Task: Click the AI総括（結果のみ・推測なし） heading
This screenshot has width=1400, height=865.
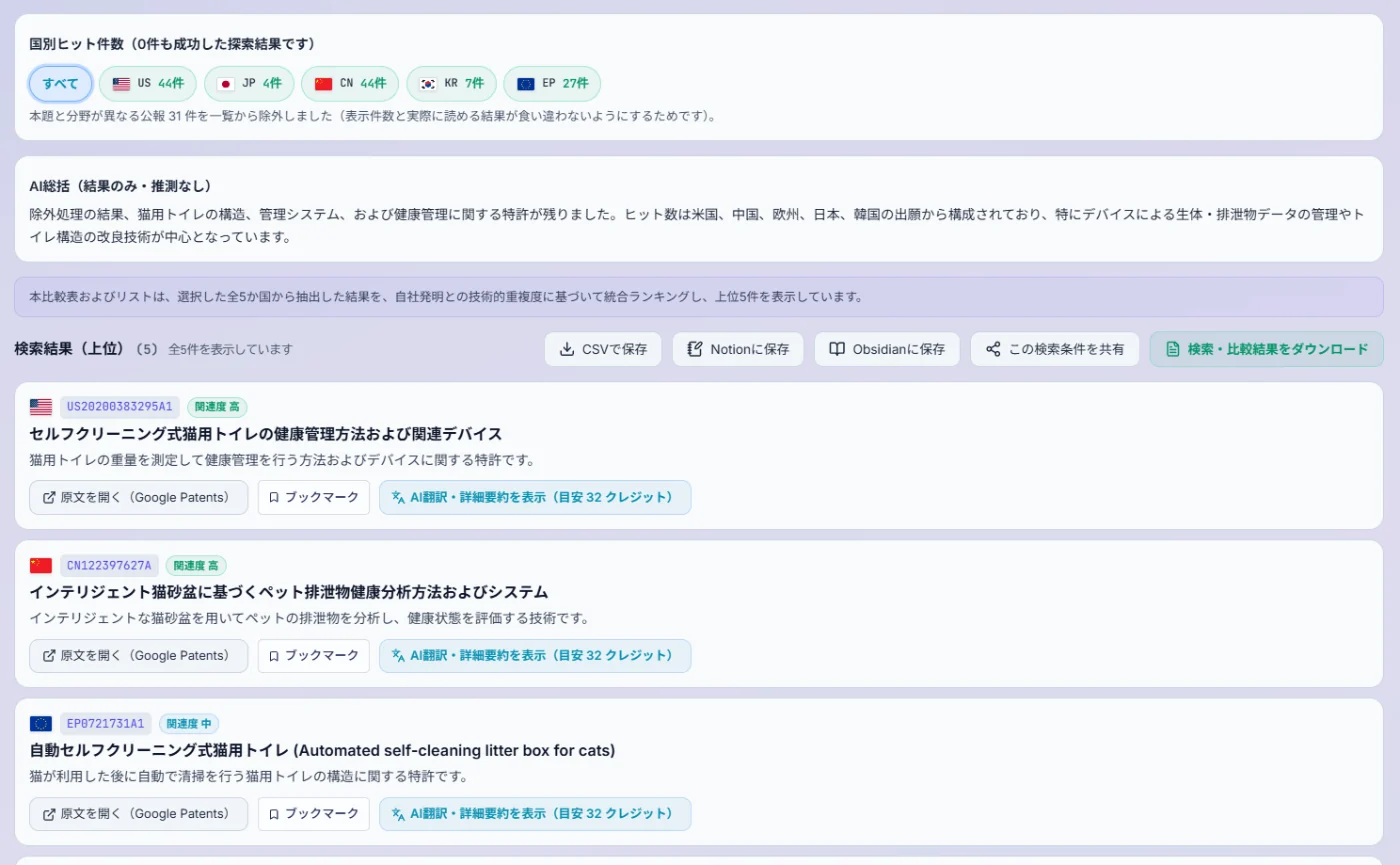Action: click(120, 186)
